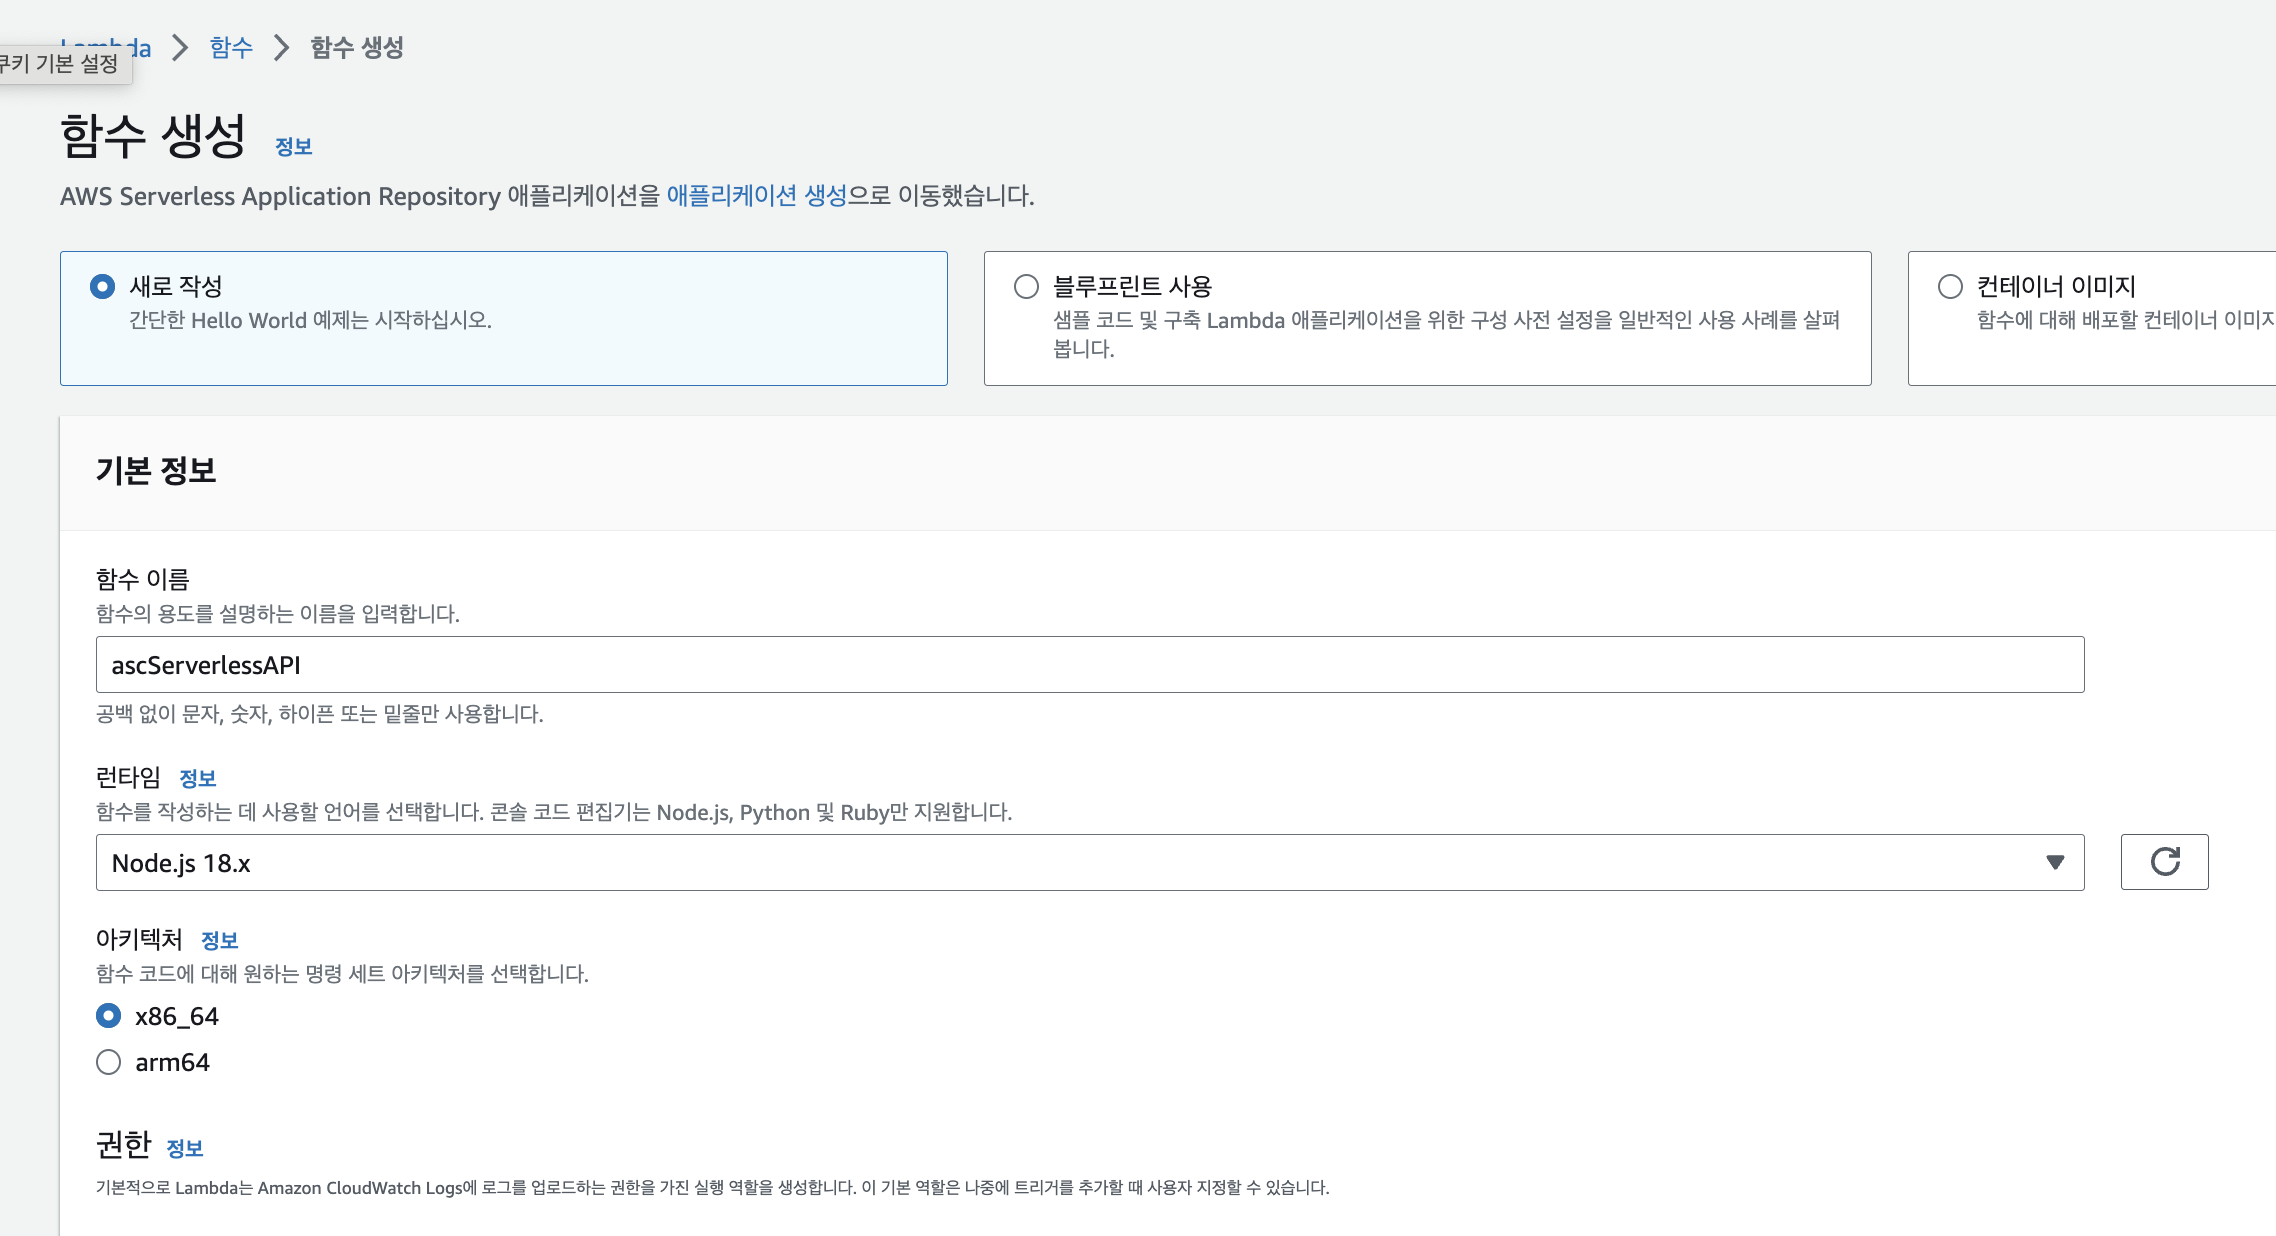
Task: Click 정보 link beside 런타임 label
Action: [x=197, y=778]
